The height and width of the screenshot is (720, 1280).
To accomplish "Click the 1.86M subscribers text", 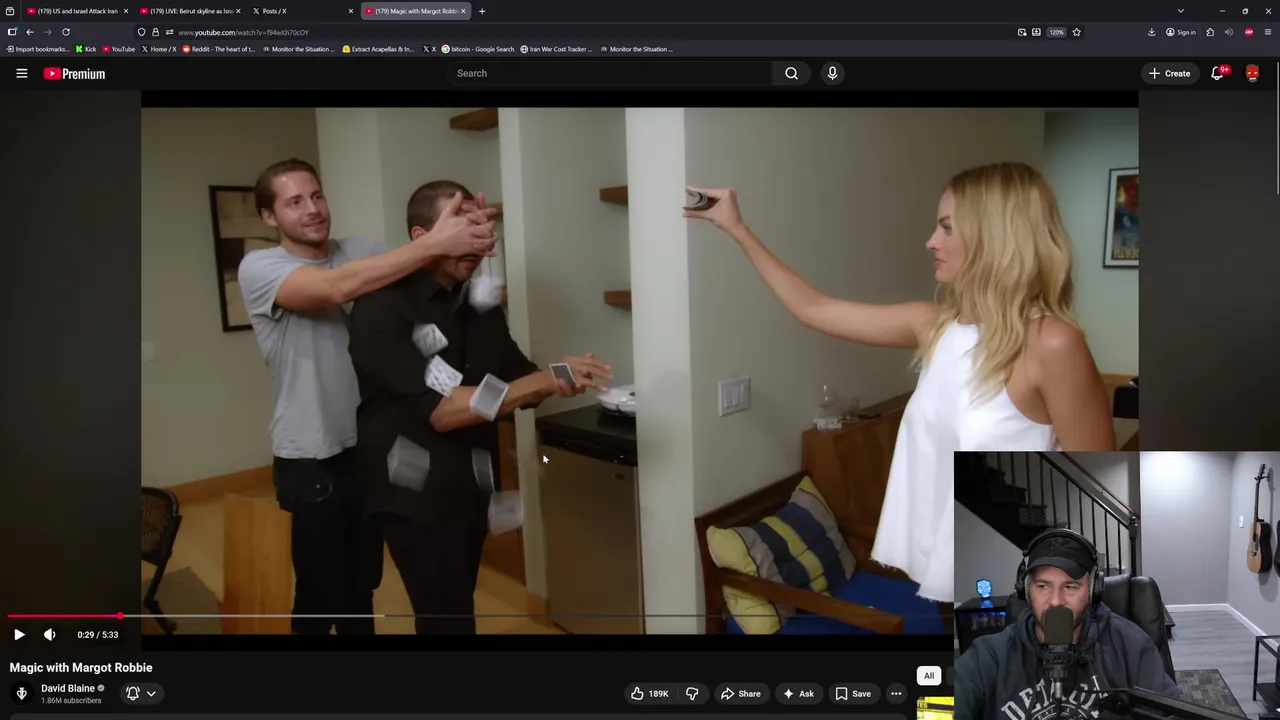I will click(71, 701).
